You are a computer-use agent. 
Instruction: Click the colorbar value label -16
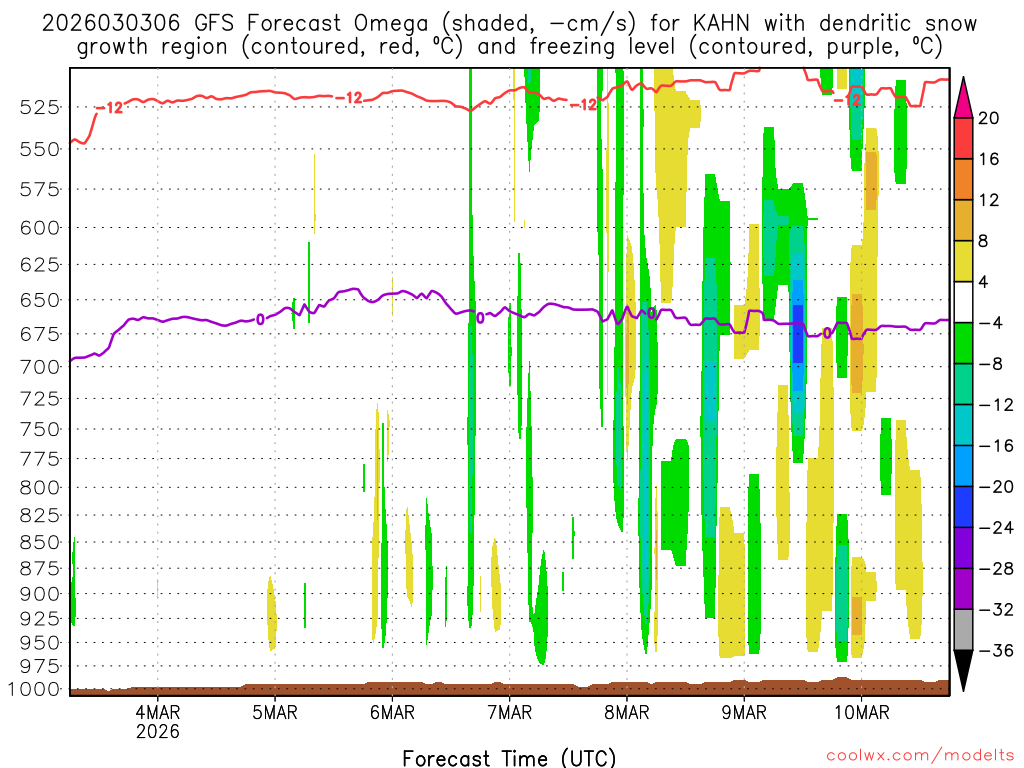pyautogui.click(x=996, y=446)
